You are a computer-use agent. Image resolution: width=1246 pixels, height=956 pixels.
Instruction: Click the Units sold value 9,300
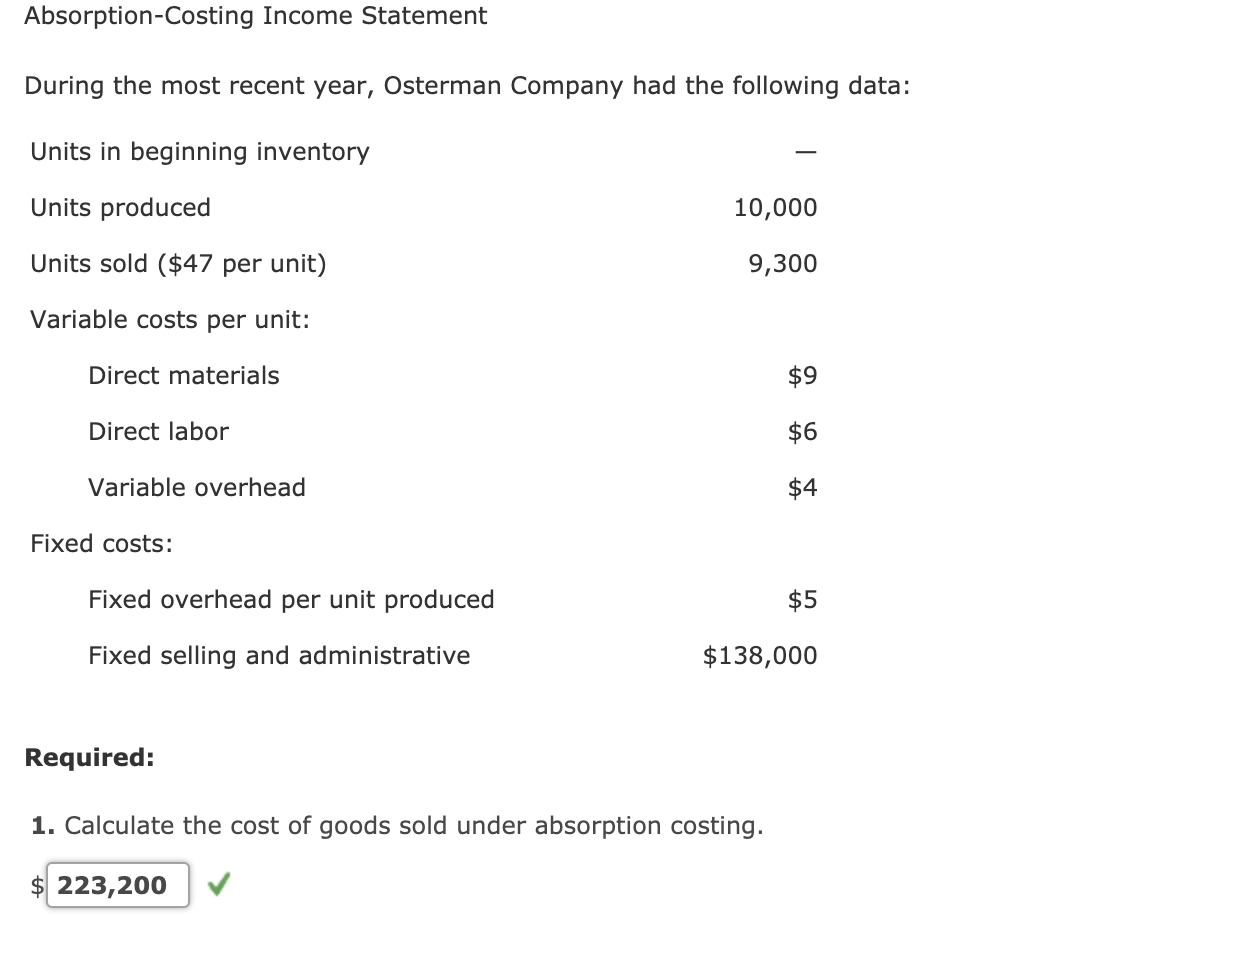point(785,263)
